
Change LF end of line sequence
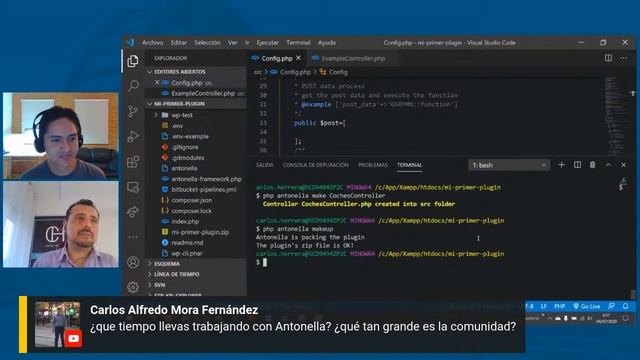click(544, 306)
